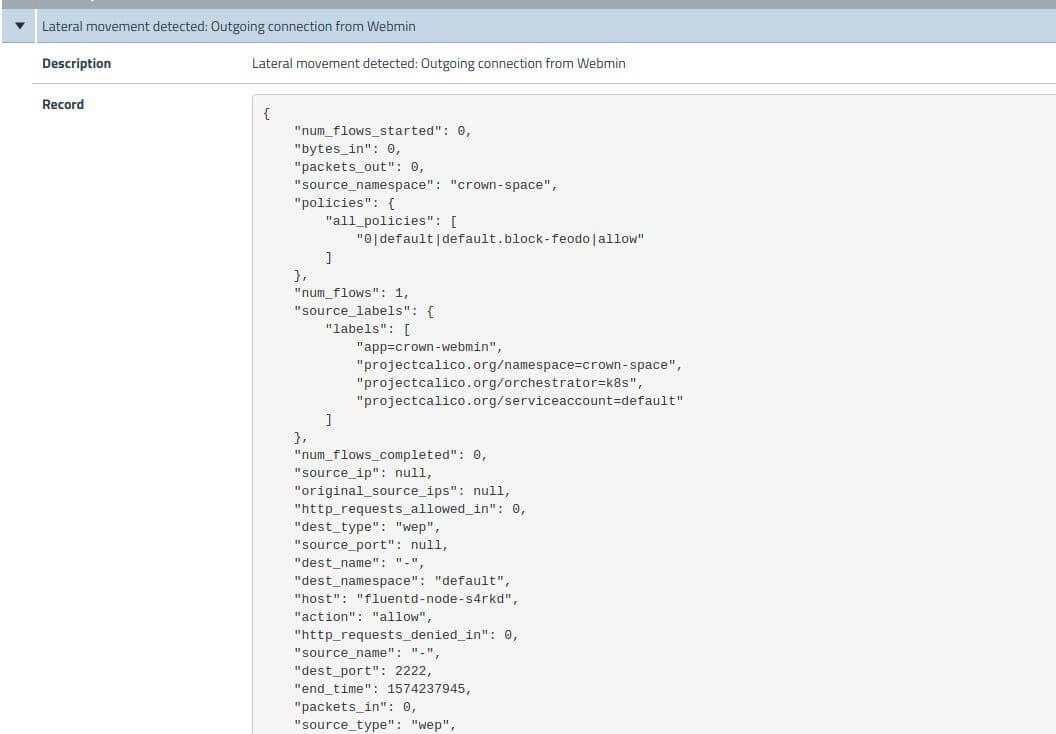1056x734 pixels.
Task: Click the projectcalico.org/namespace=crown-space label
Action: tap(519, 365)
